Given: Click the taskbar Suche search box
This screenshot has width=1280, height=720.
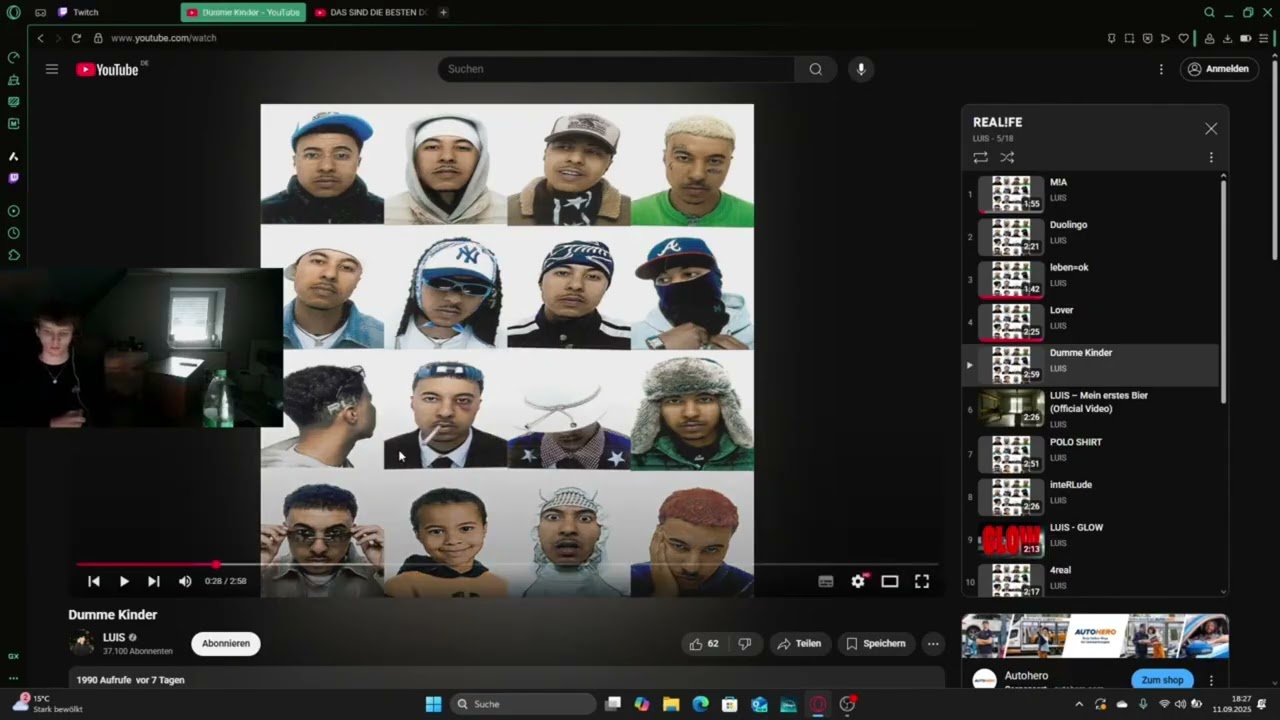Looking at the screenshot, I should 524,704.
